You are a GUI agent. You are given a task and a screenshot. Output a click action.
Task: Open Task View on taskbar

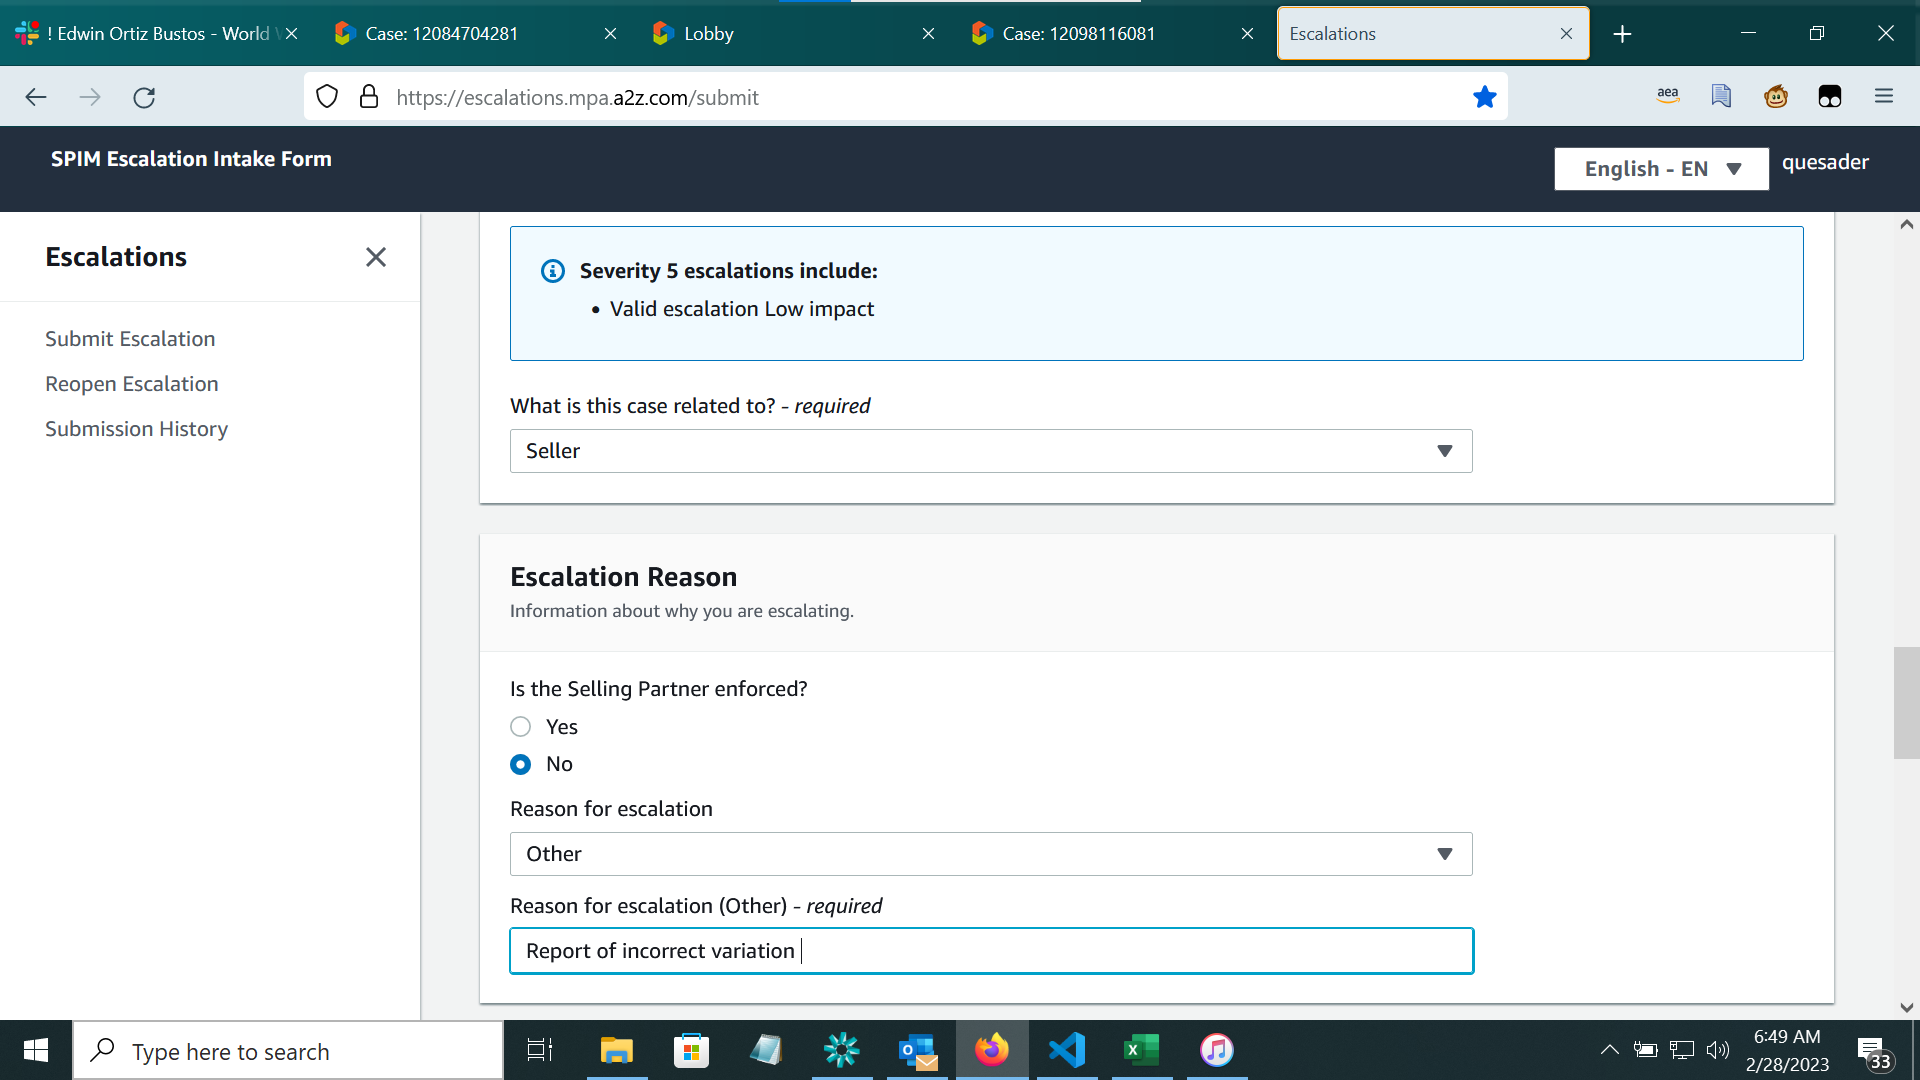pyautogui.click(x=540, y=1050)
